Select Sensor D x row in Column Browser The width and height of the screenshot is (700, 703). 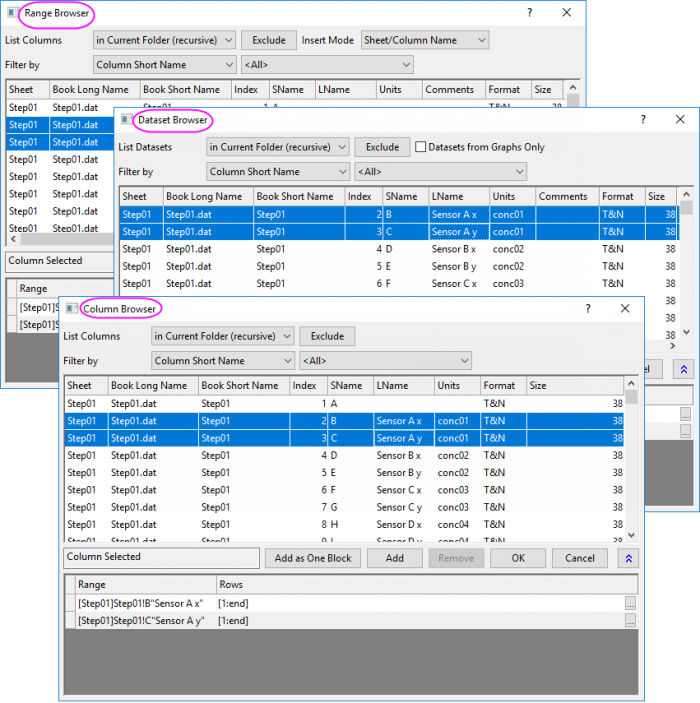tap(344, 524)
